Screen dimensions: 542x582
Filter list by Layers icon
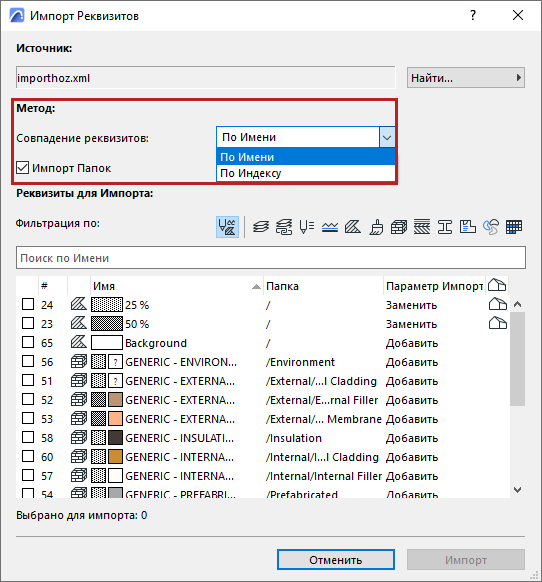261,226
